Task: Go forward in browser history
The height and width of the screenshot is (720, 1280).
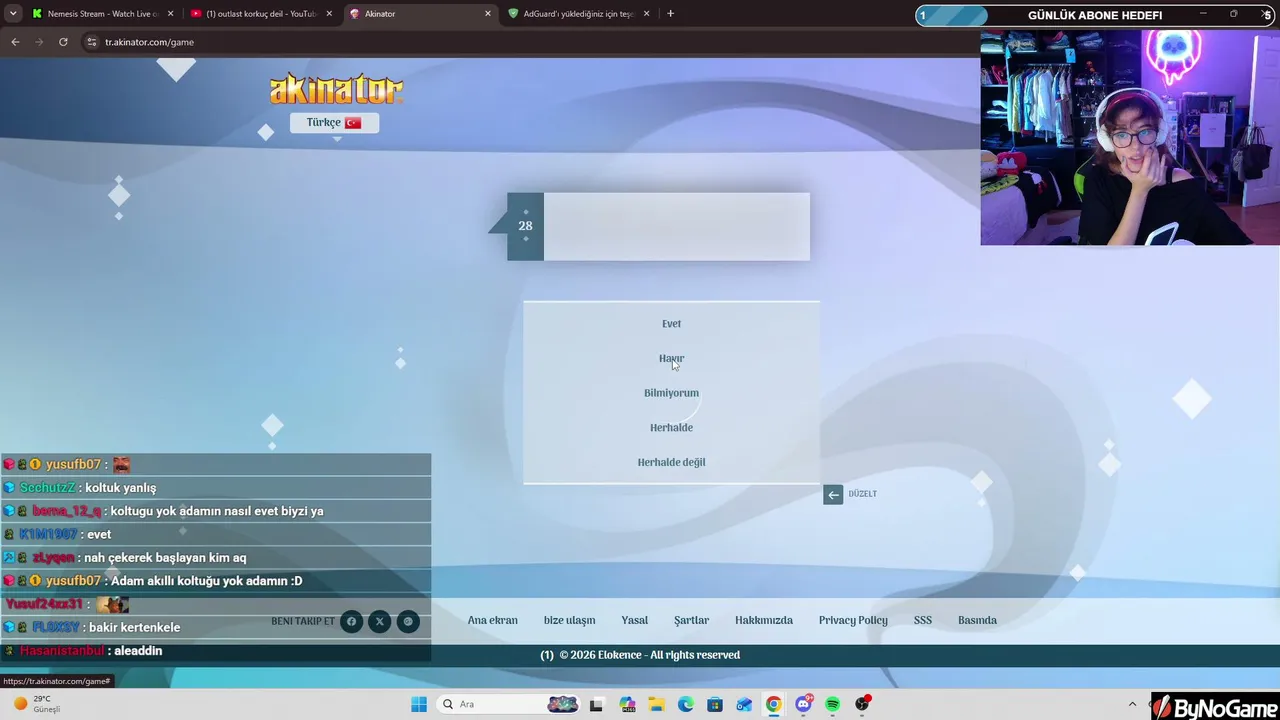Action: tap(39, 42)
